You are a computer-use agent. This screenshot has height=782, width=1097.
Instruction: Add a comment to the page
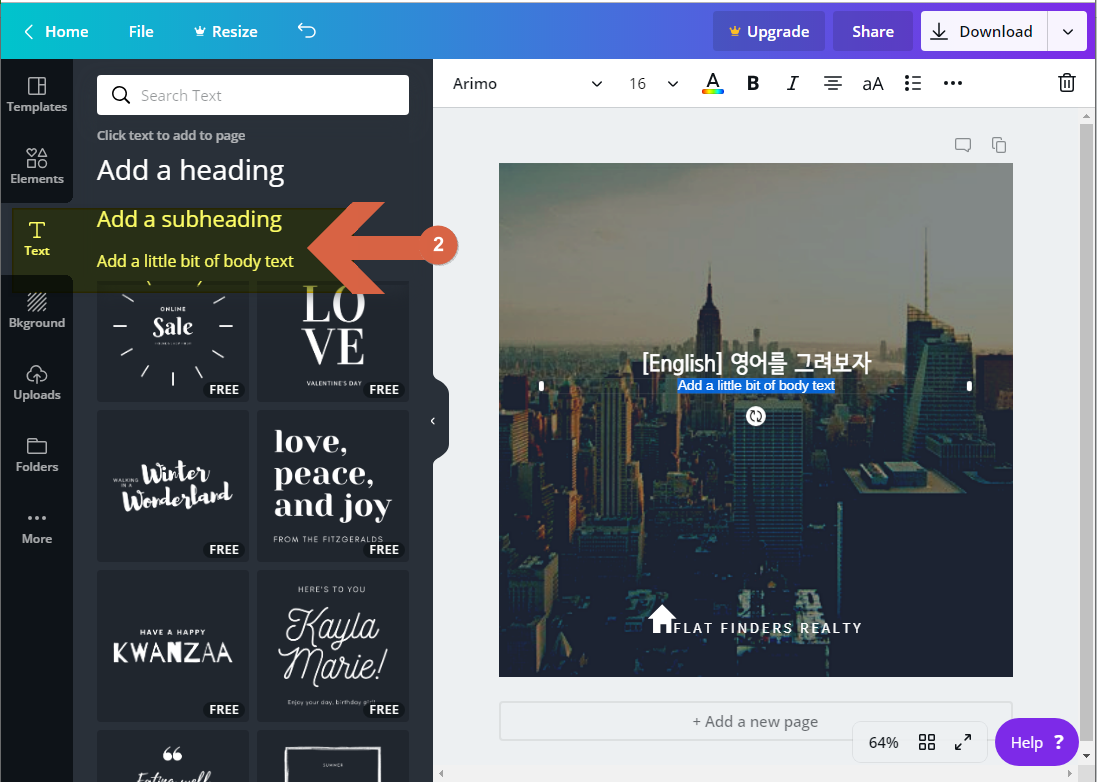click(x=963, y=145)
